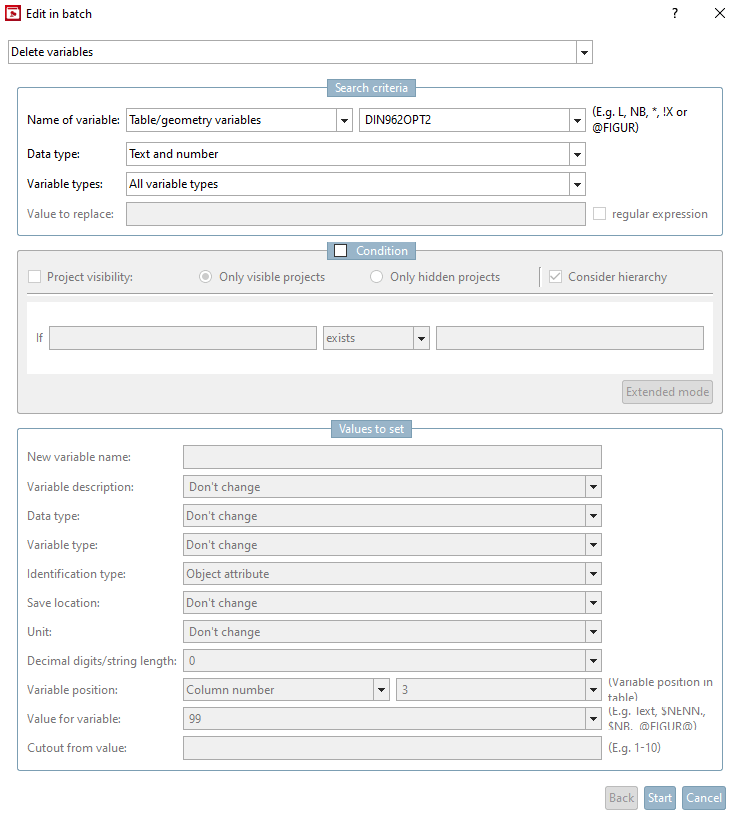Click the Cancel button
This screenshot has width=739, height=819.
[703, 798]
